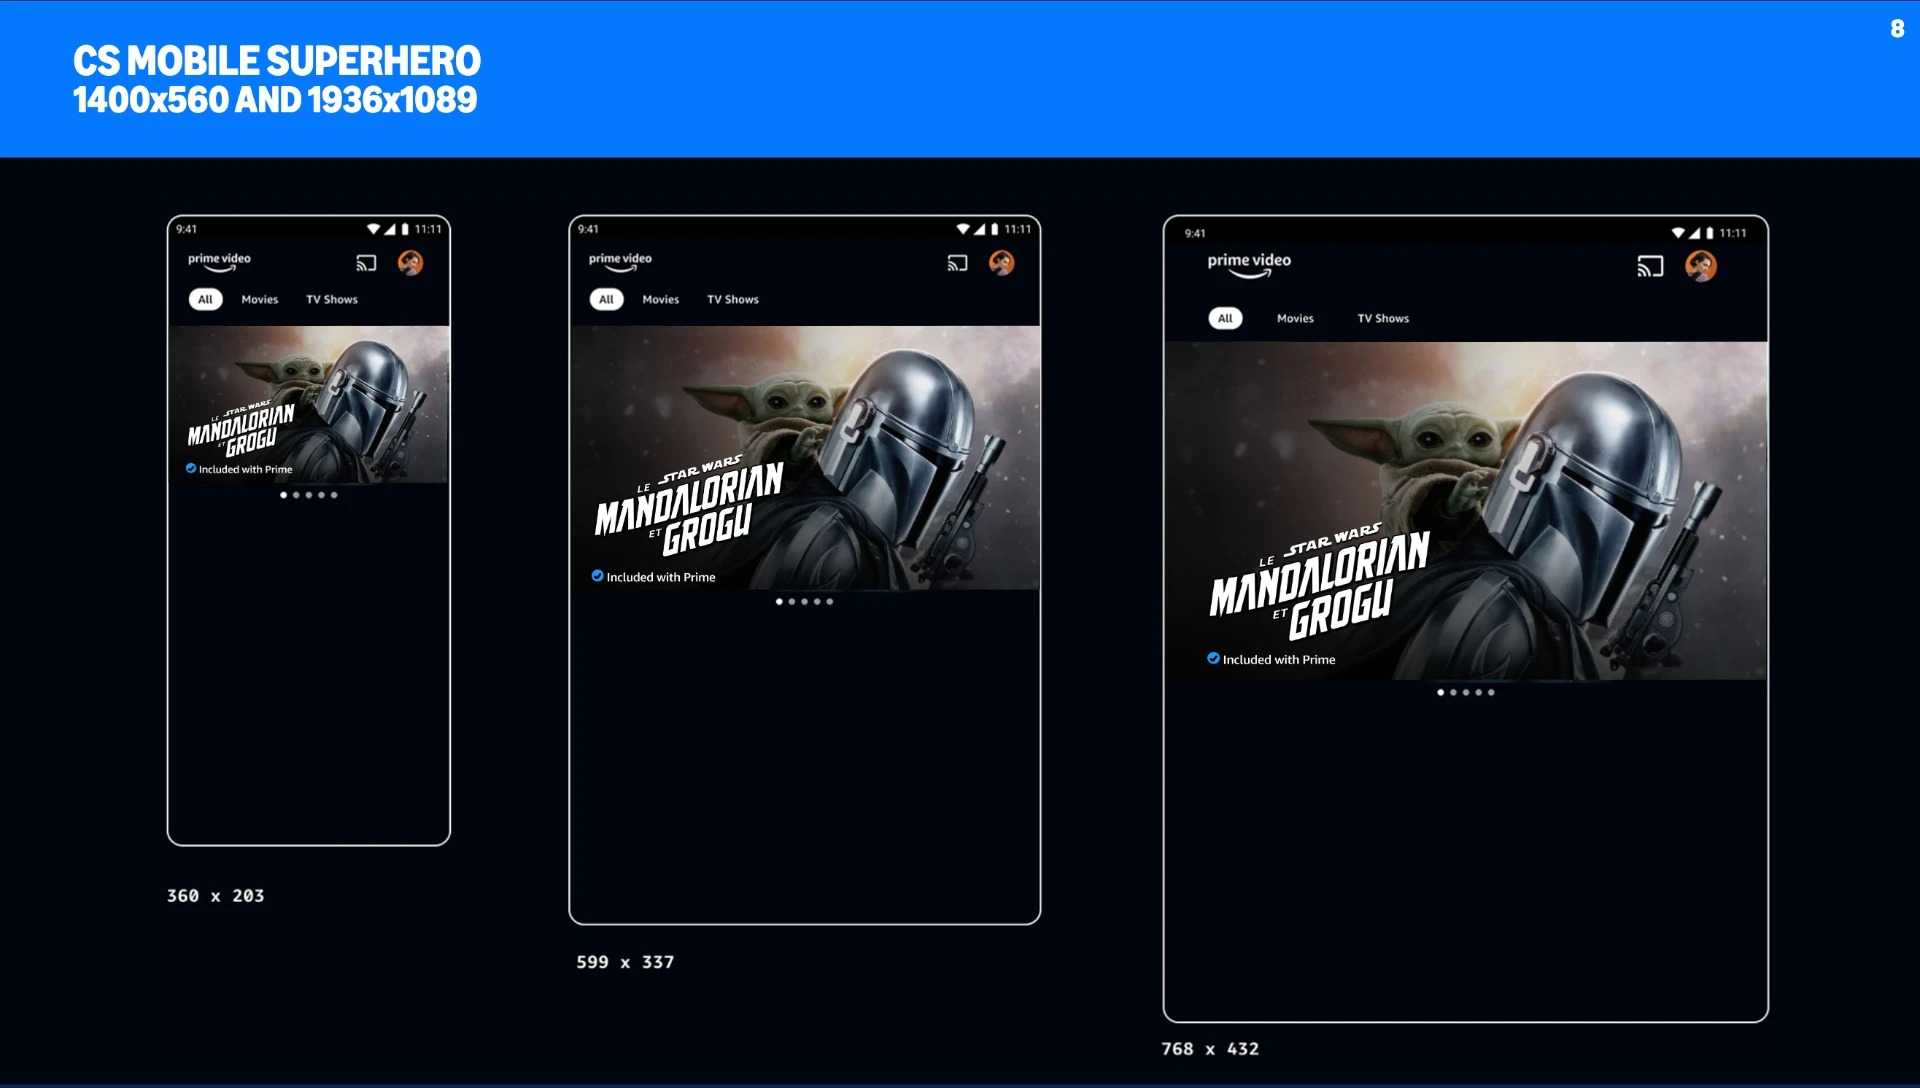Click the 599 x 337 size label
Image resolution: width=1920 pixels, height=1088 pixels.
click(x=625, y=962)
